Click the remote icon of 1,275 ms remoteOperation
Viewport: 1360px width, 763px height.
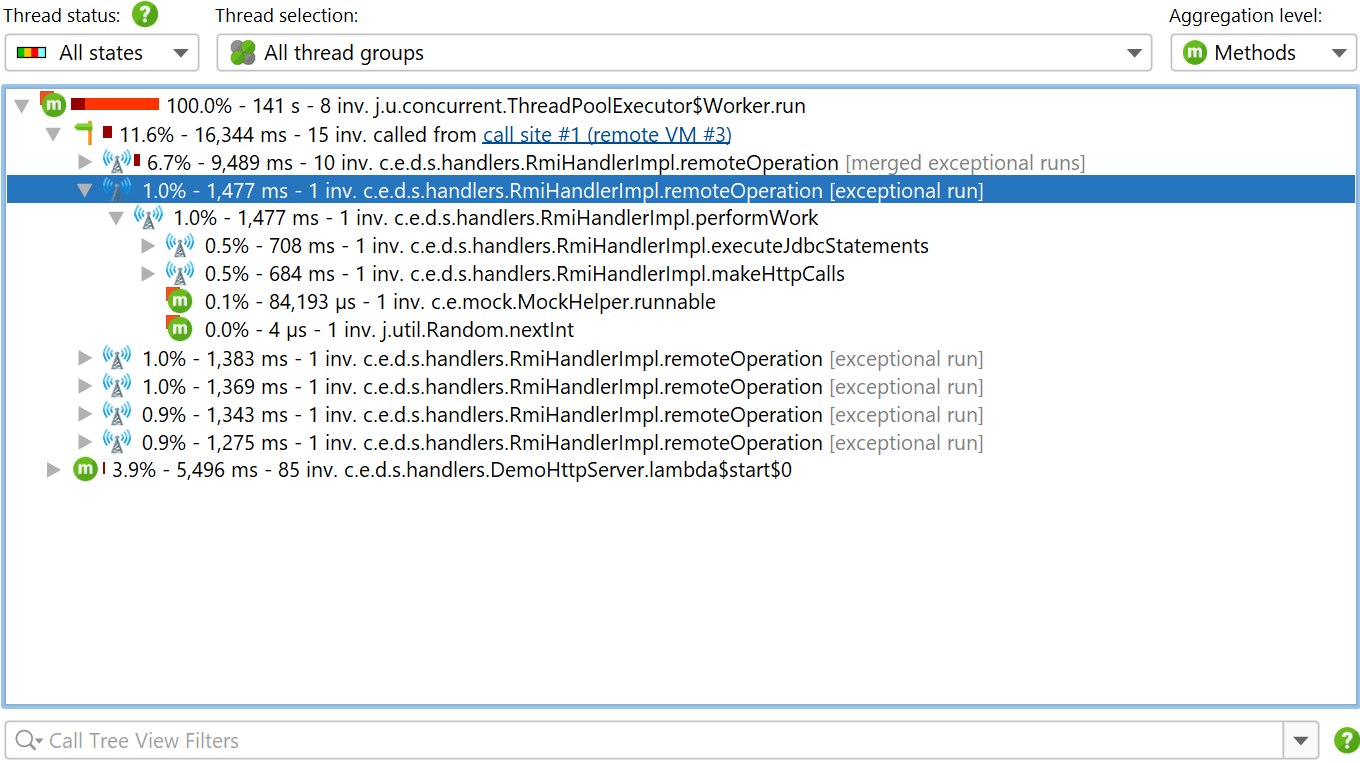click(x=117, y=441)
